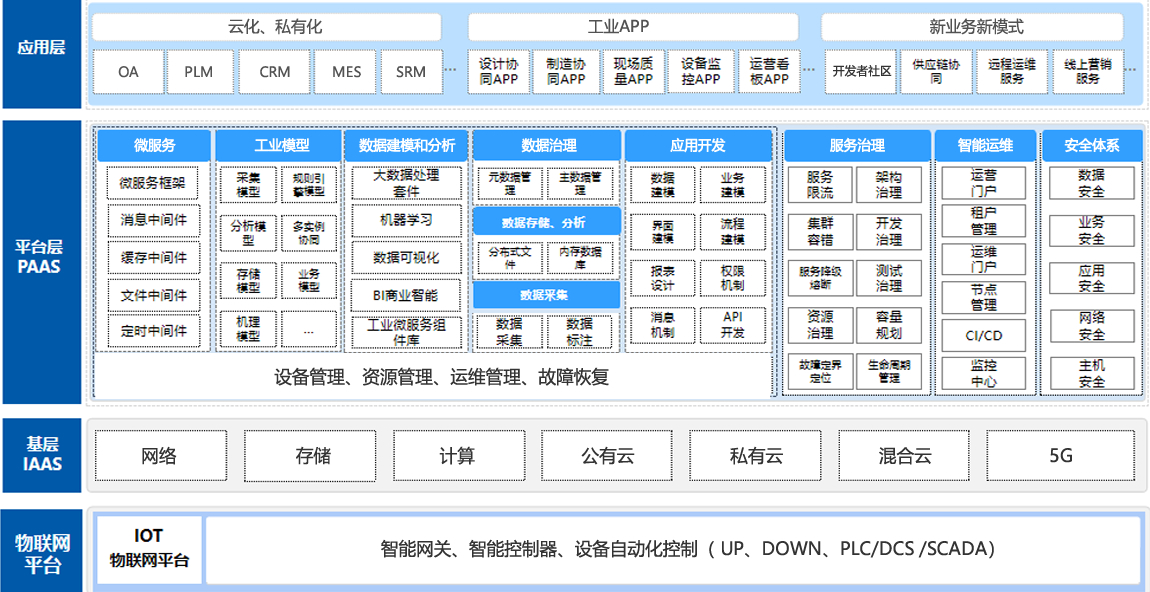Open the 开发者社区 box
Image resolution: width=1150 pixels, height=592 pixels.
click(861, 72)
